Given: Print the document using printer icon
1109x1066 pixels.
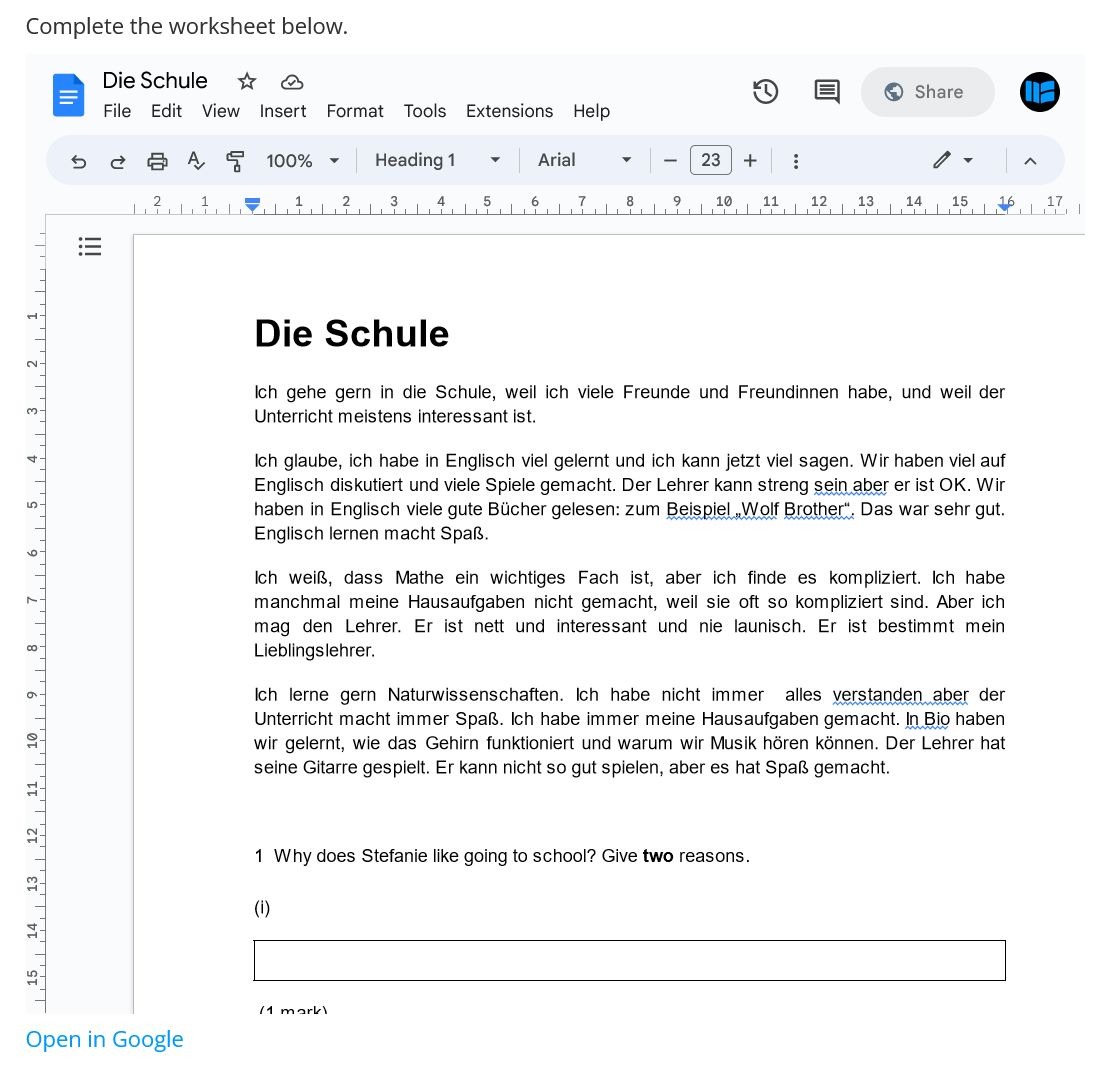Looking at the screenshot, I should click(157, 161).
